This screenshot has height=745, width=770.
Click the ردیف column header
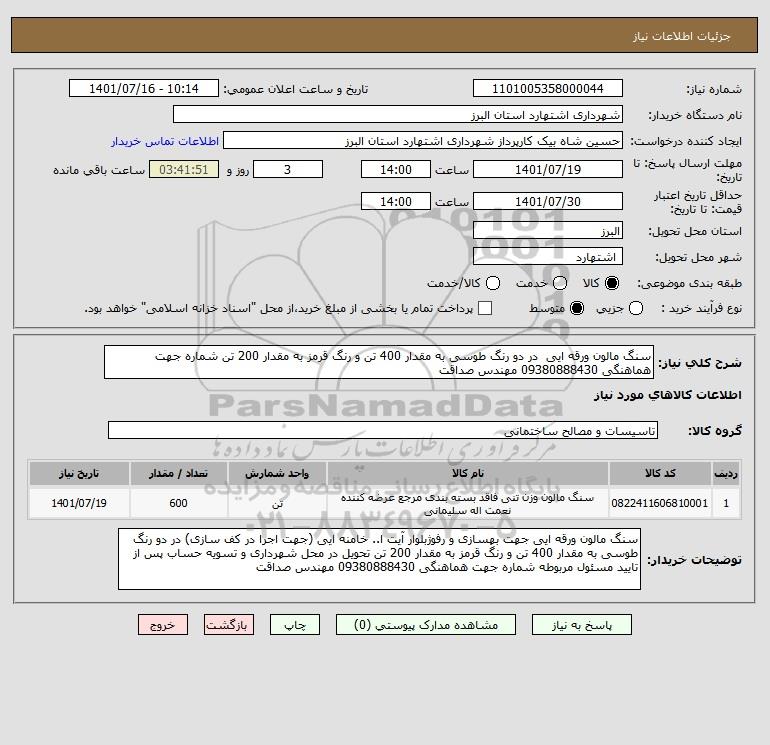click(726, 473)
